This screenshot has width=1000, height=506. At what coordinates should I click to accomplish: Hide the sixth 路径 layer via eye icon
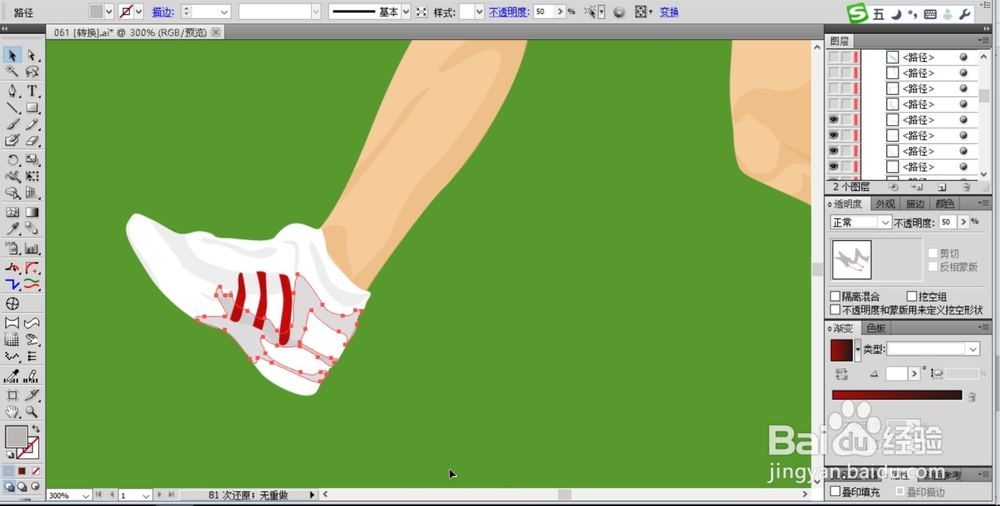(834, 135)
